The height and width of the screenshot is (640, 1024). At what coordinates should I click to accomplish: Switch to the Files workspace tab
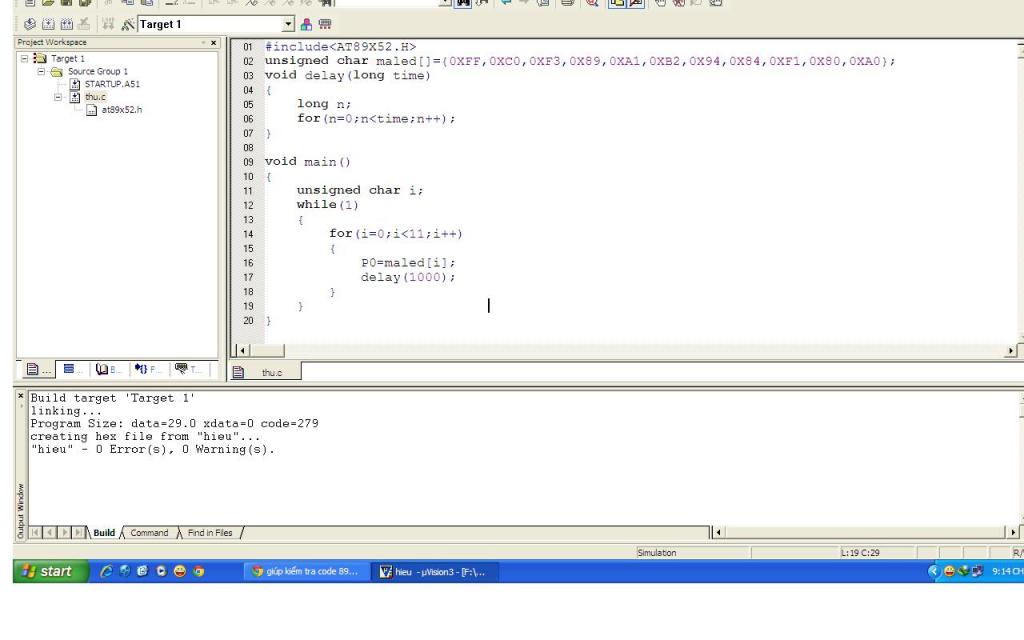(x=37, y=369)
